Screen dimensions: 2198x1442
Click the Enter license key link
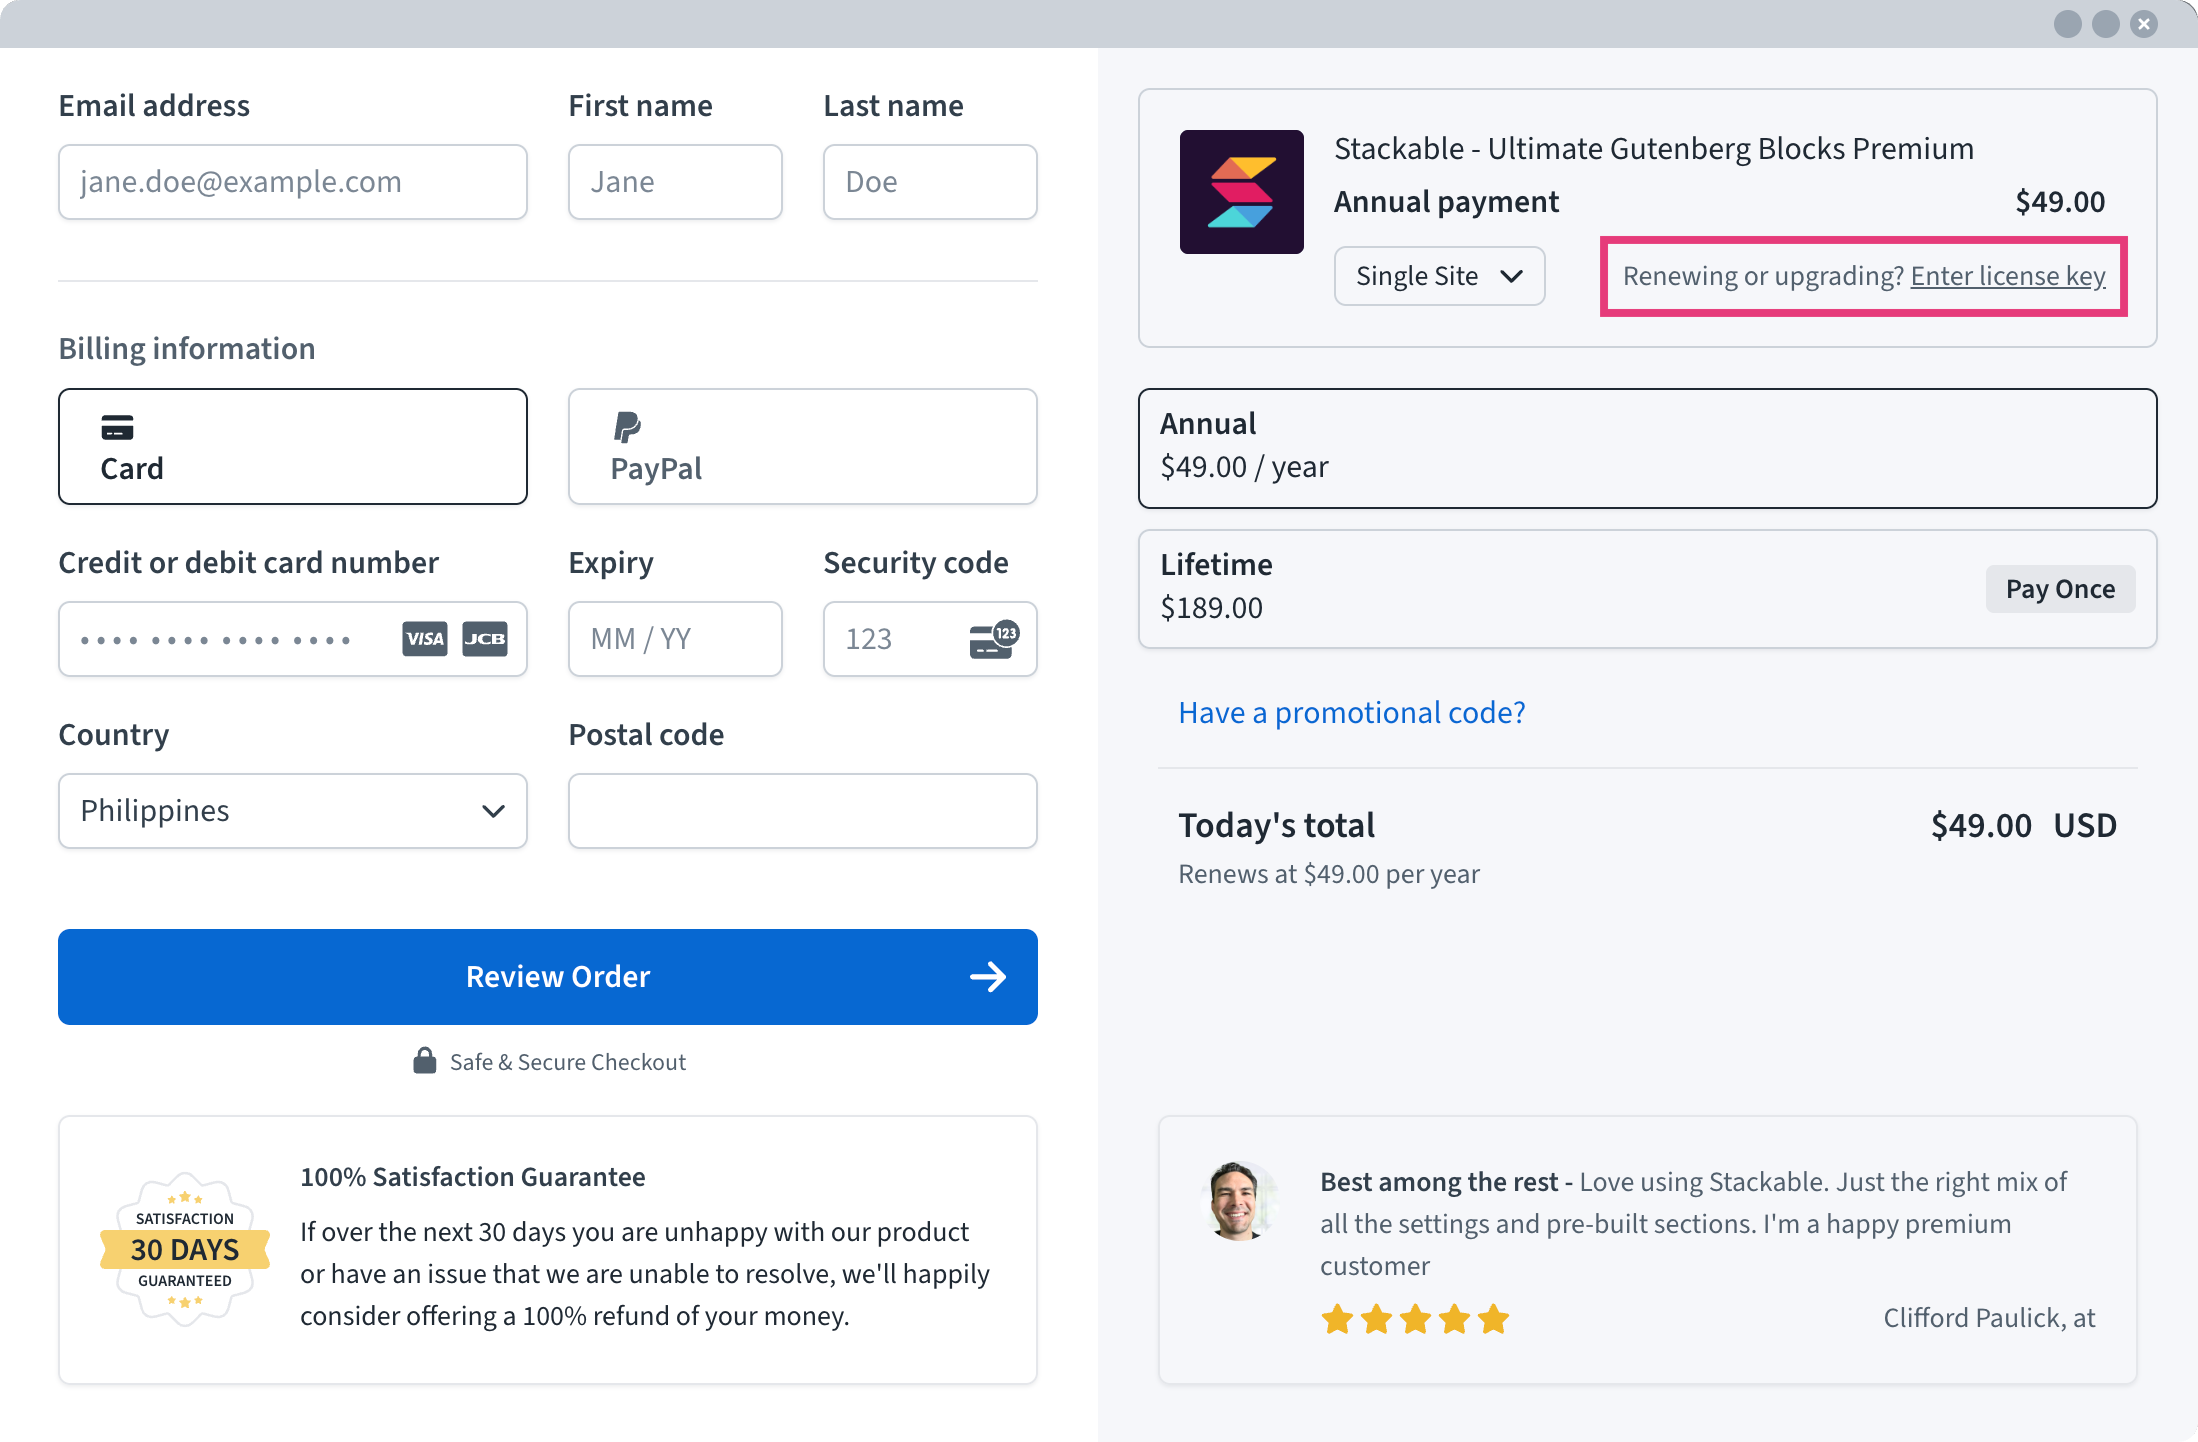point(2007,276)
